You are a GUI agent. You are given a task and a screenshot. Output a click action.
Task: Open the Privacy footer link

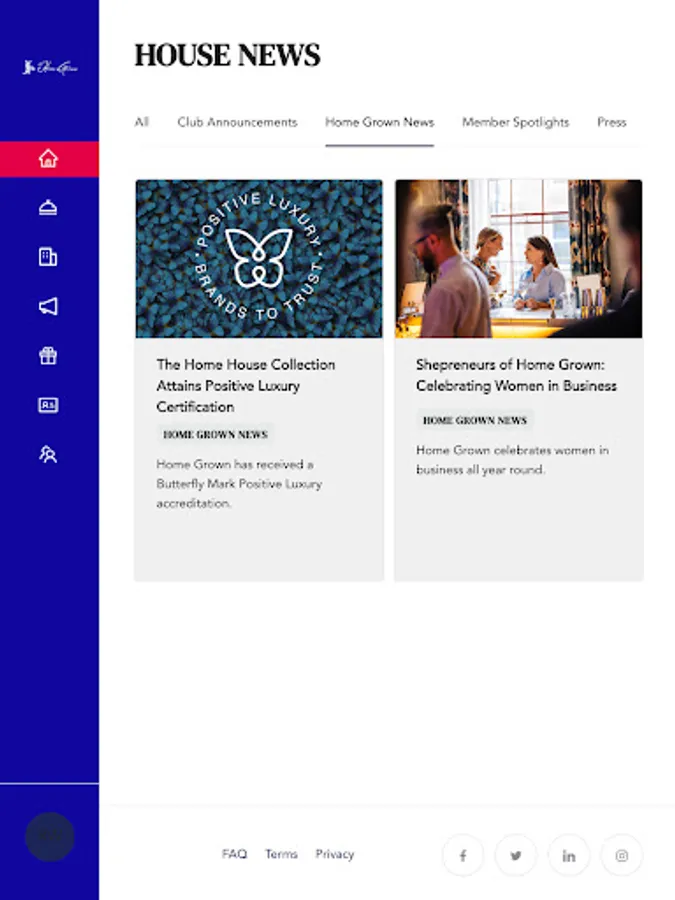tap(335, 854)
